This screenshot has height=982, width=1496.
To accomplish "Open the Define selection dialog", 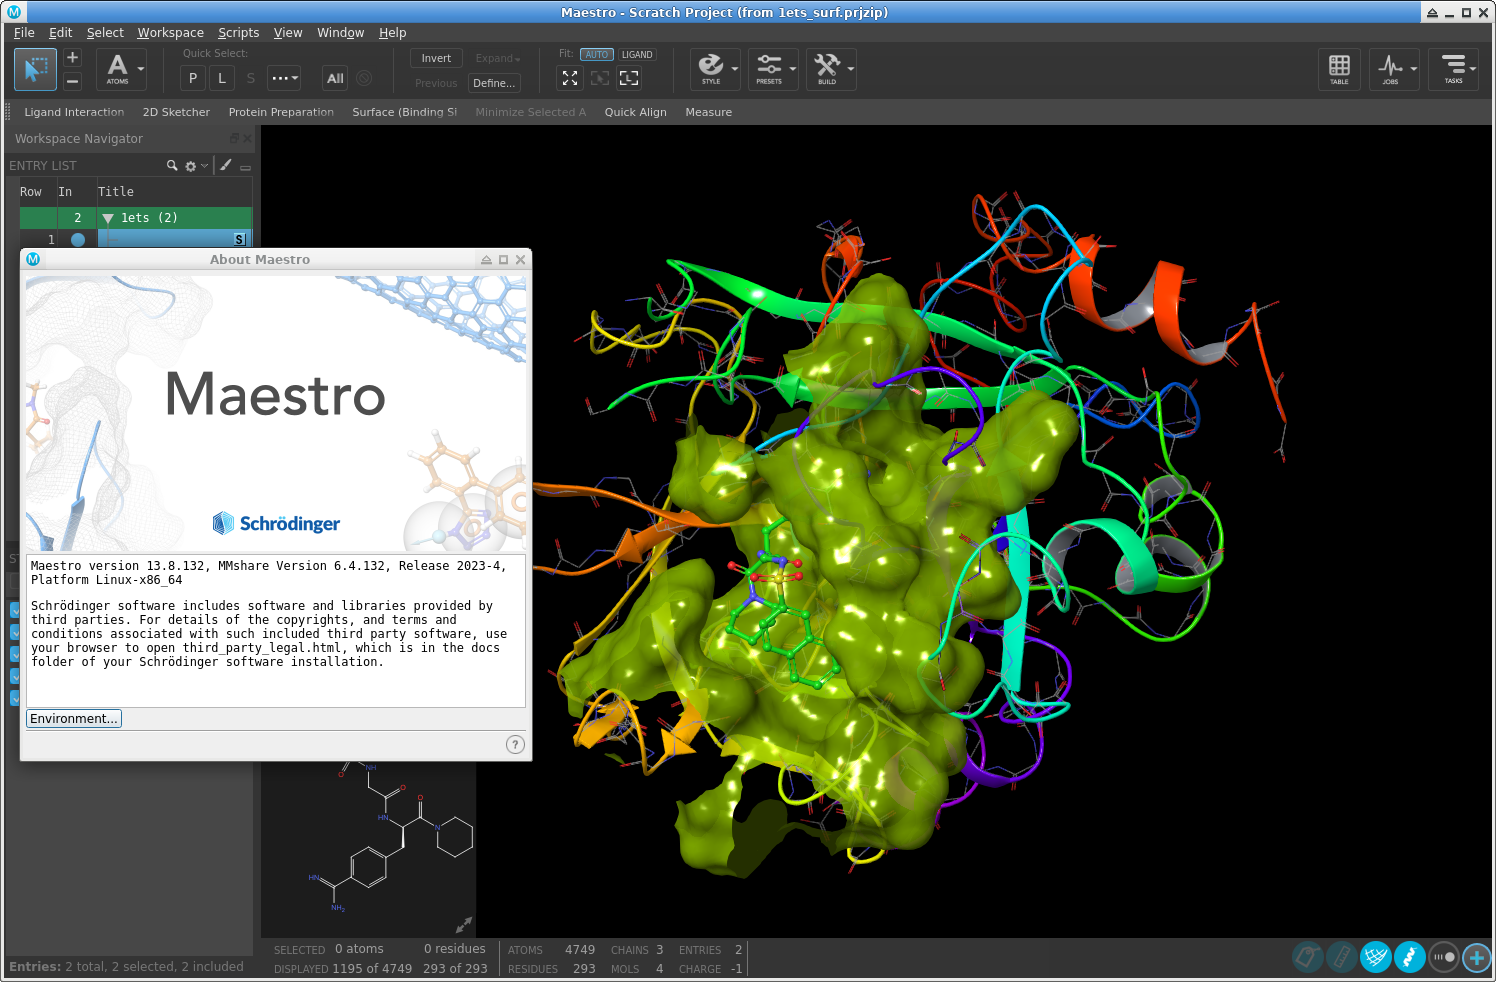I will pos(494,83).
